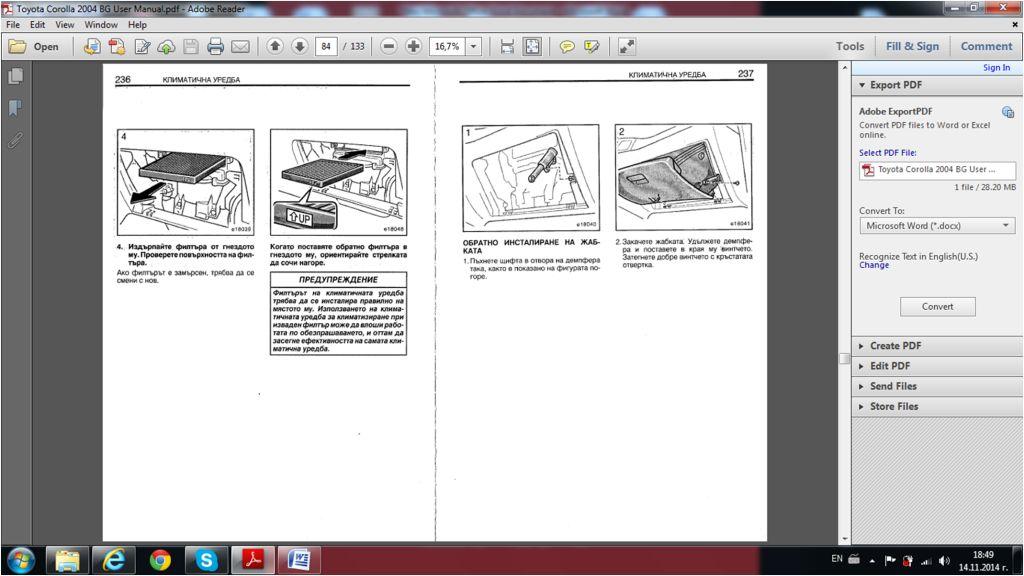
Task: Click the Change language link
Action: 873,266
